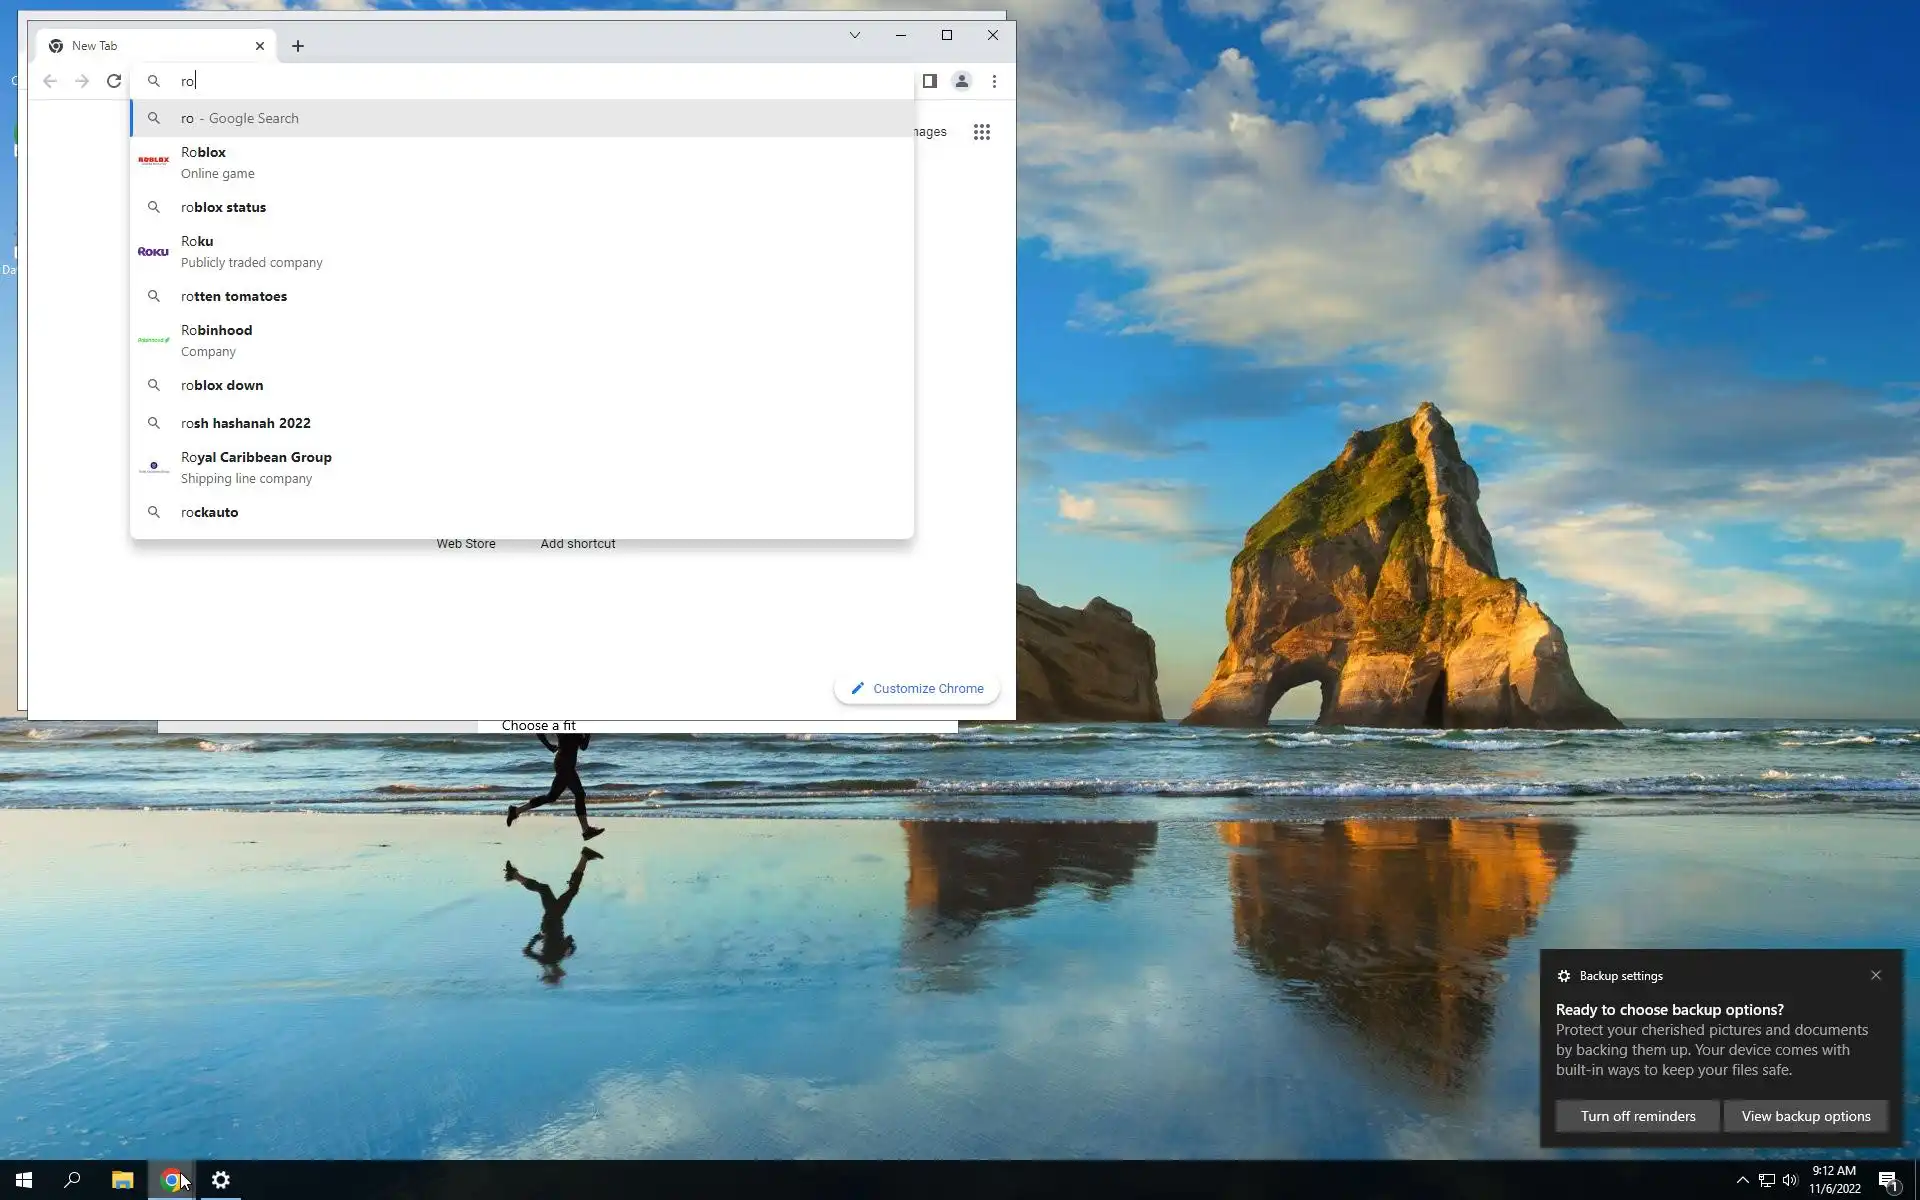
Task: Open Settings gear in the taskbar
Action: click(221, 1180)
